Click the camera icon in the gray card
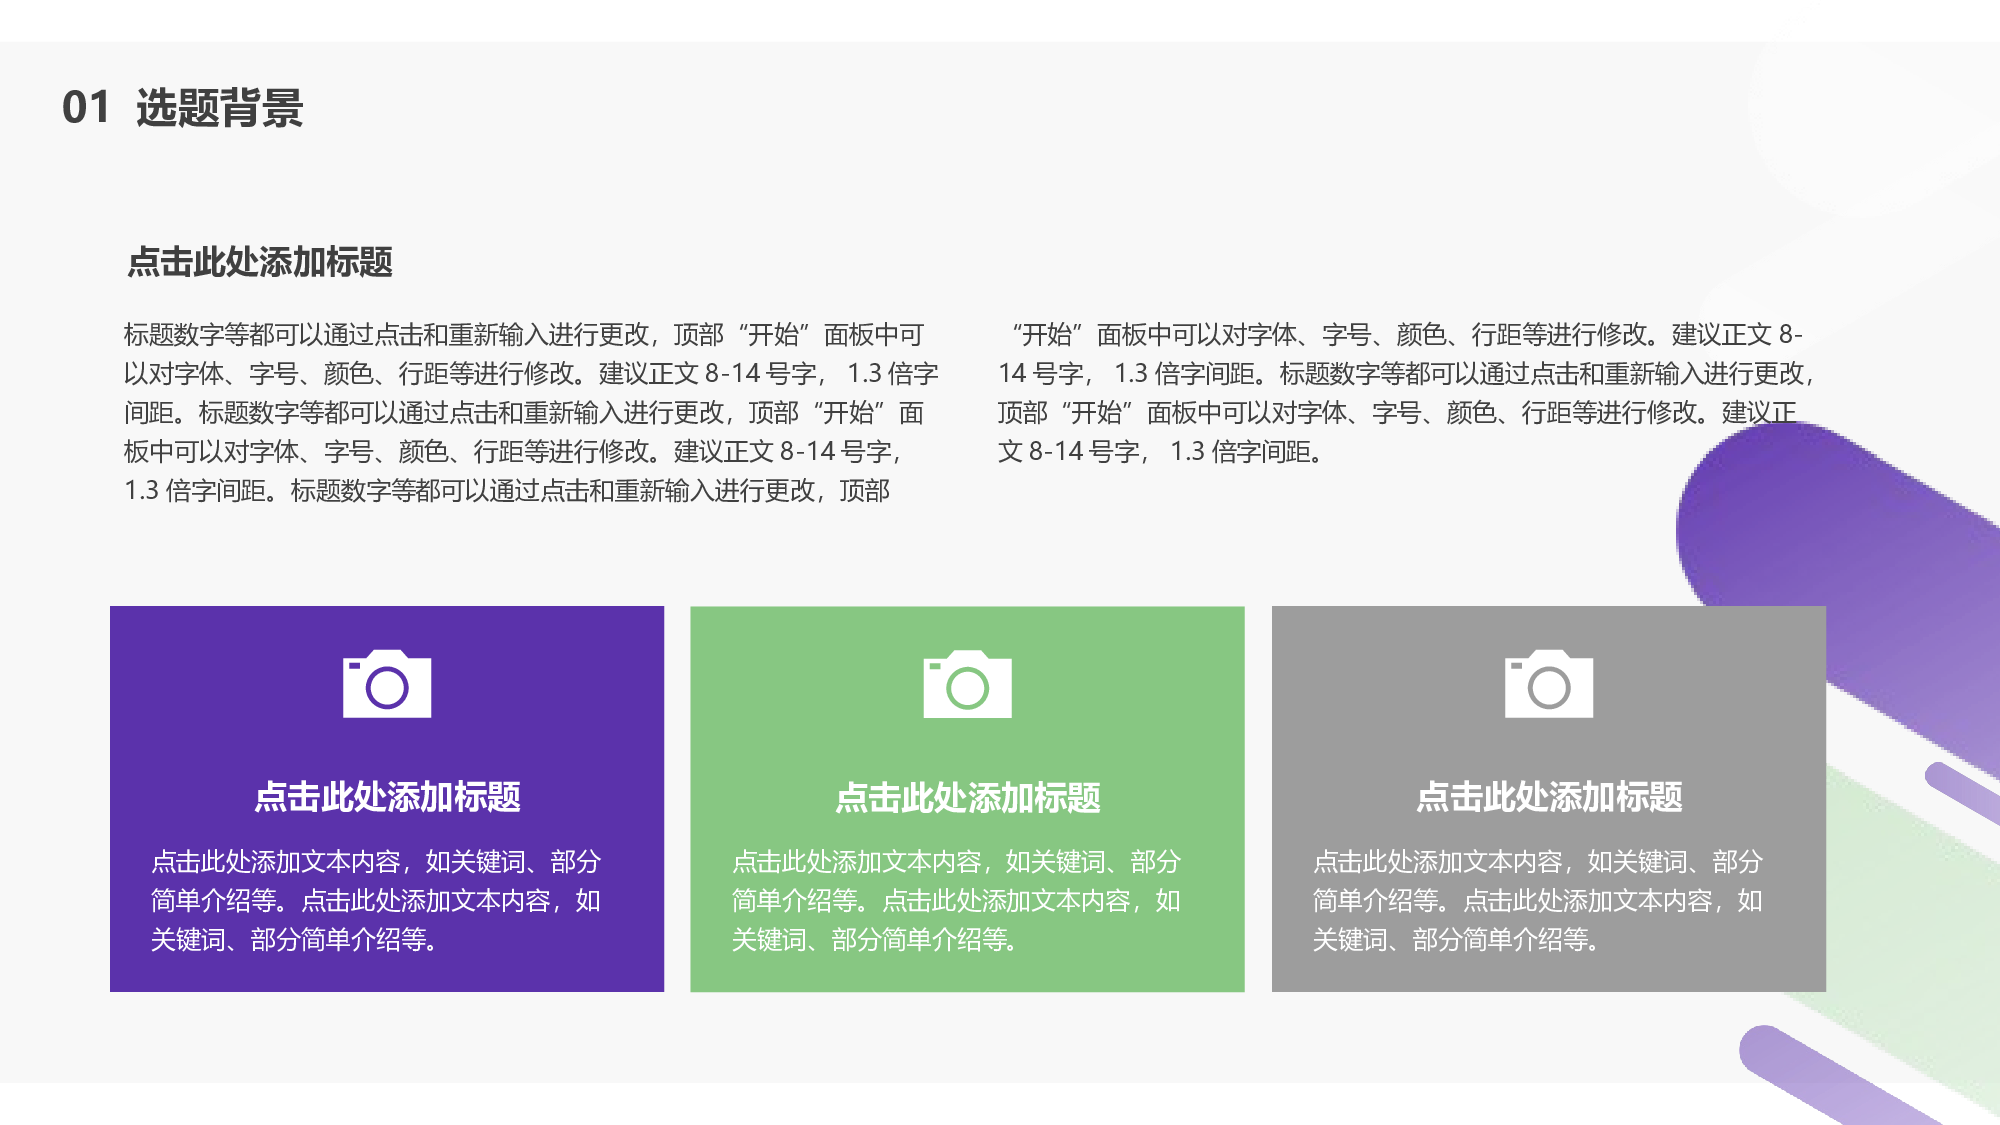This screenshot has width=2000, height=1125. coord(1549,684)
